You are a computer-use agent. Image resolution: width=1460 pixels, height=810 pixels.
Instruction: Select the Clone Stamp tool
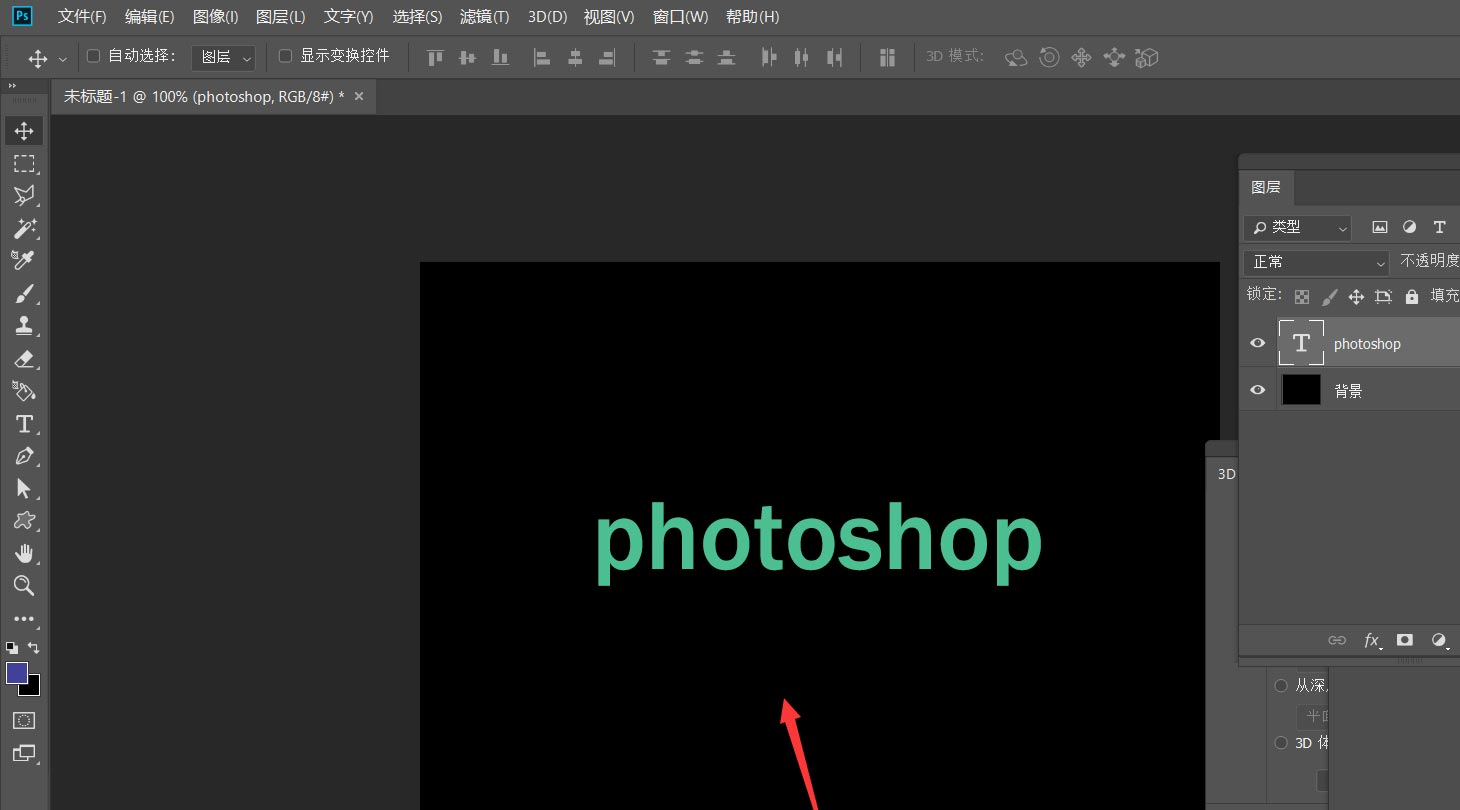(24, 325)
